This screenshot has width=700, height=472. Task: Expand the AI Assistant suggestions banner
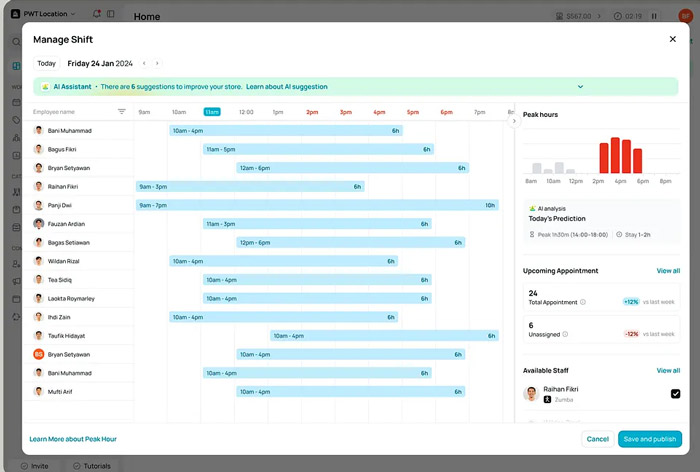coord(580,87)
